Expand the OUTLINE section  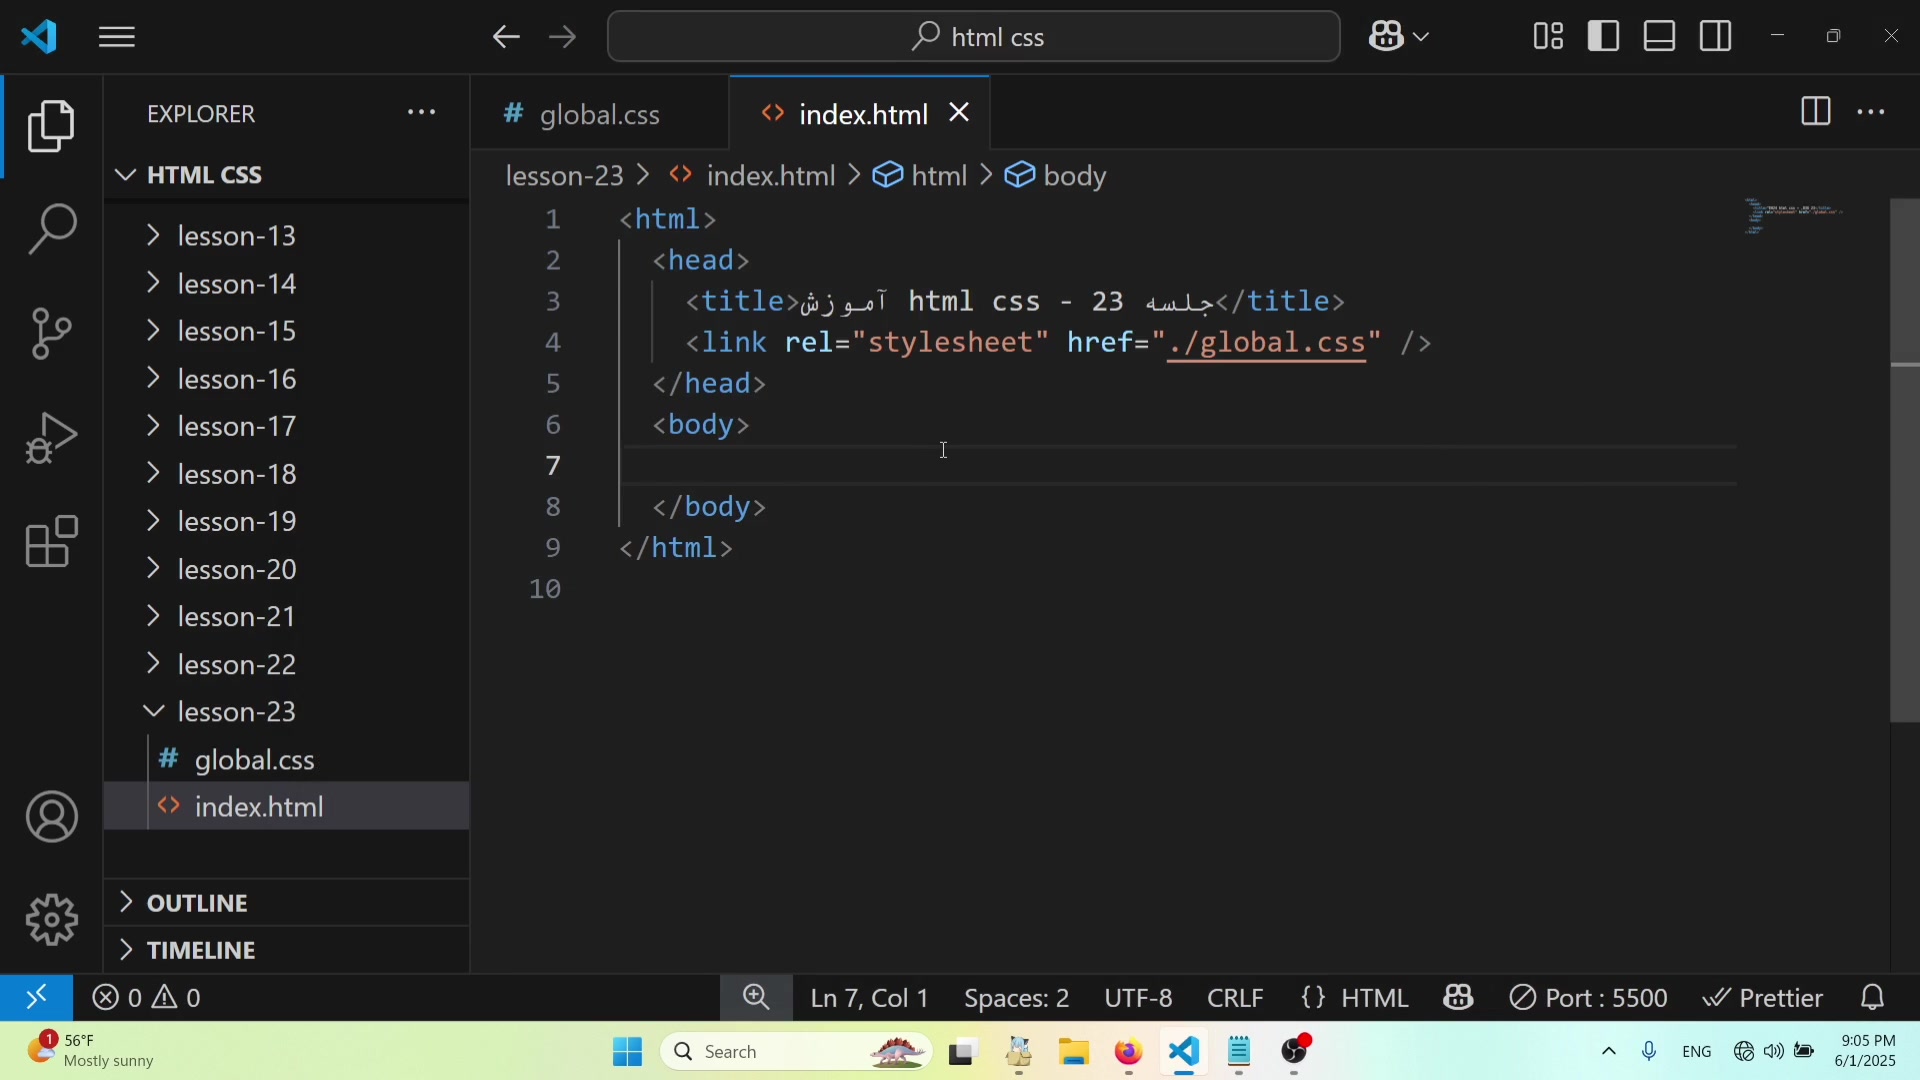(198, 903)
